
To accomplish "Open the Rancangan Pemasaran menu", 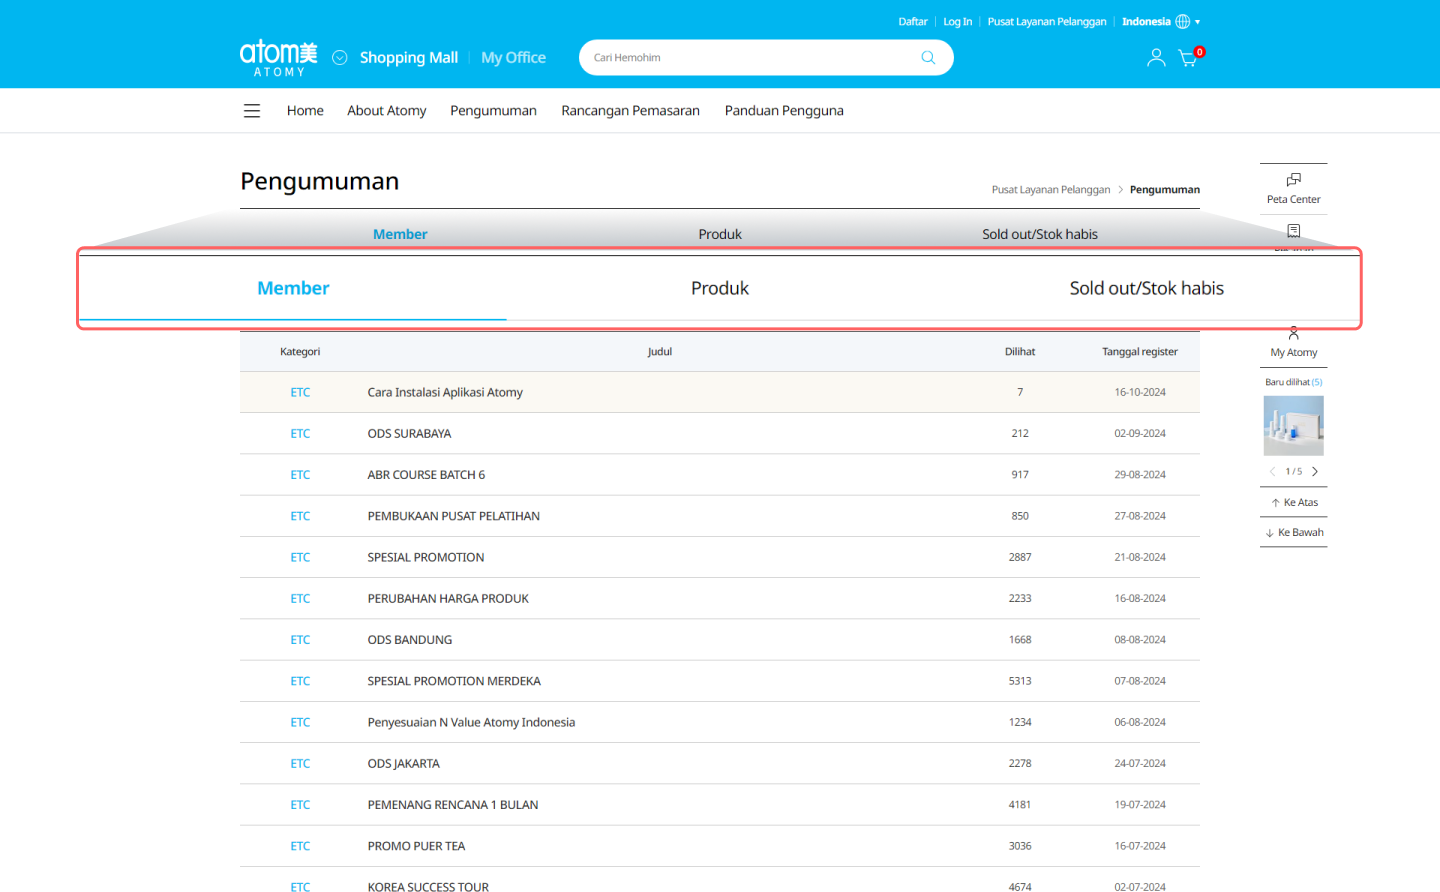I will tap(630, 111).
